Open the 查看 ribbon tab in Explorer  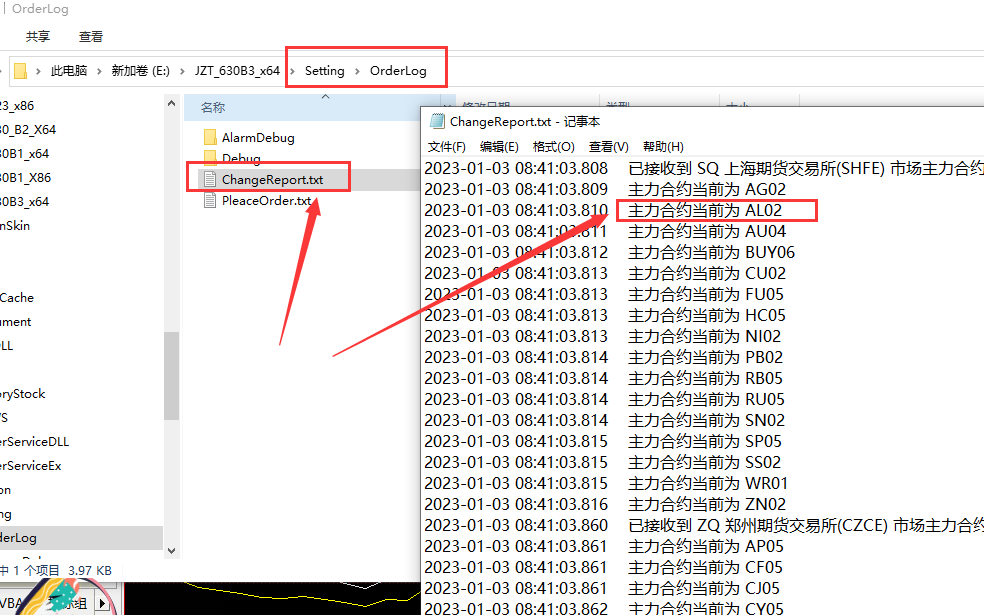pyautogui.click(x=91, y=36)
